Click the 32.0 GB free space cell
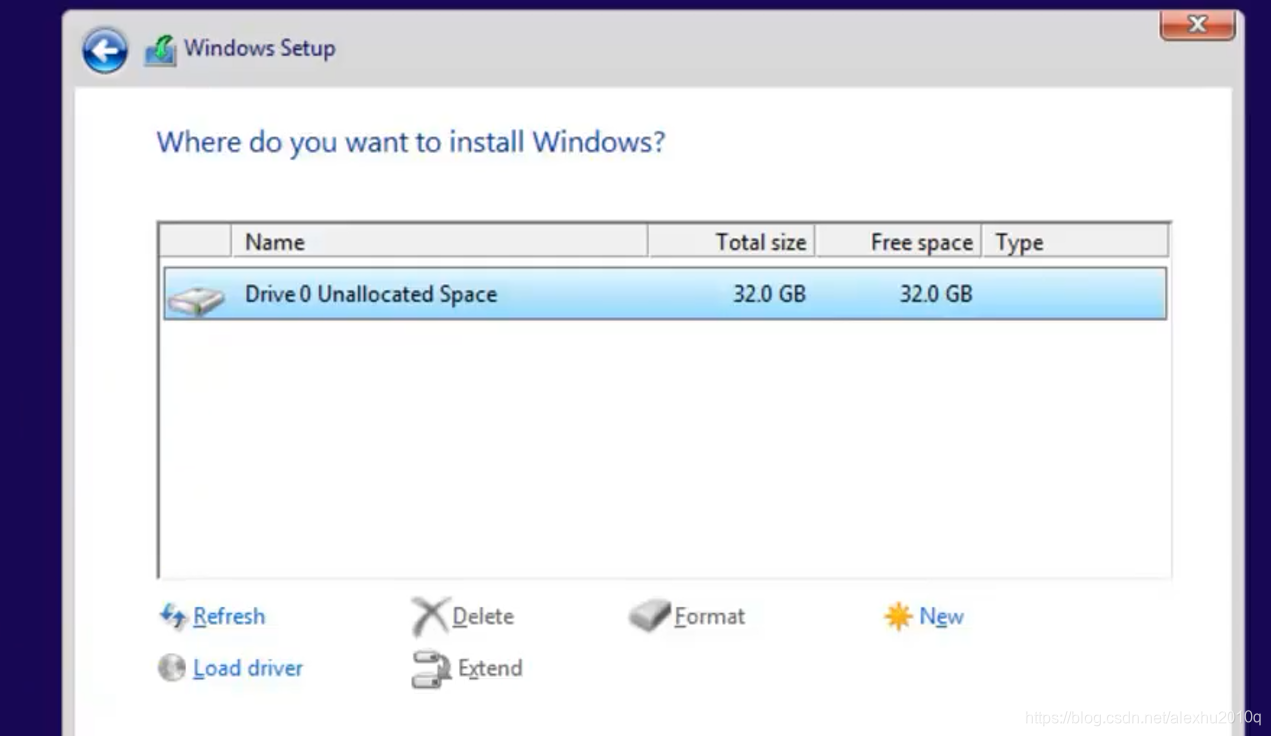The height and width of the screenshot is (736, 1271). tap(936, 294)
